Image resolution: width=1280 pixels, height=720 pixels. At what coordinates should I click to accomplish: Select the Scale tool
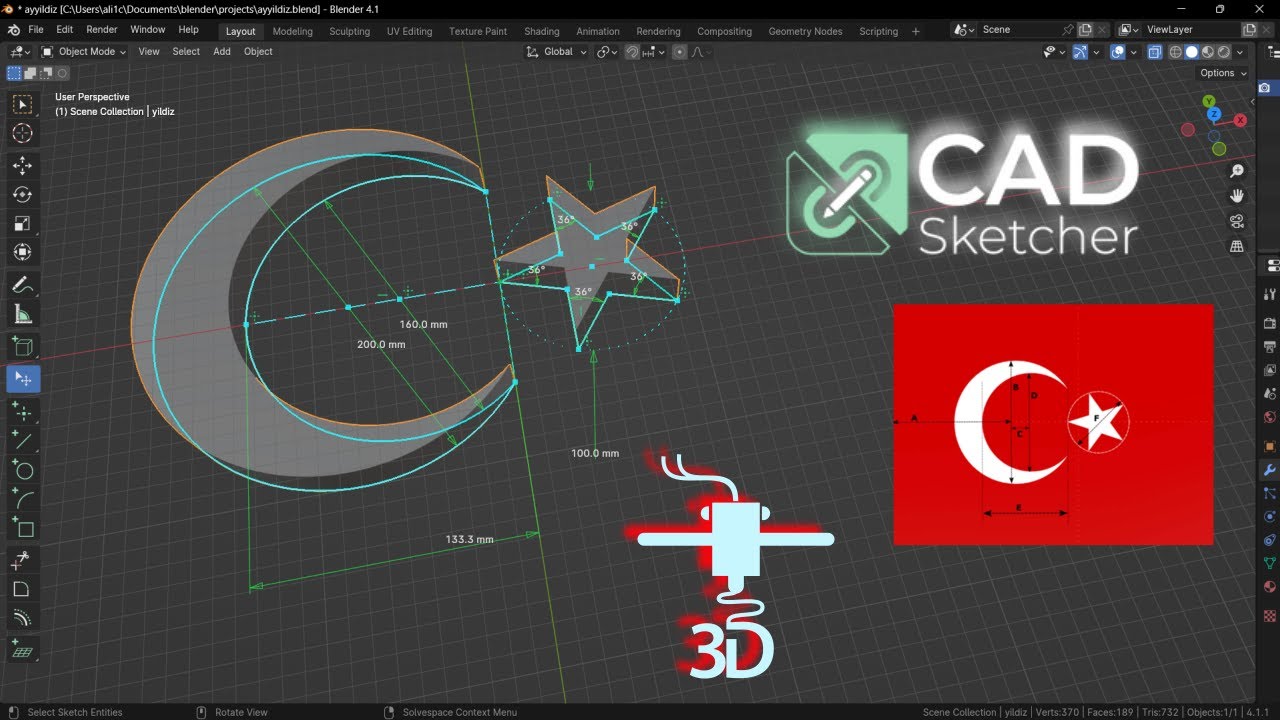point(22,224)
